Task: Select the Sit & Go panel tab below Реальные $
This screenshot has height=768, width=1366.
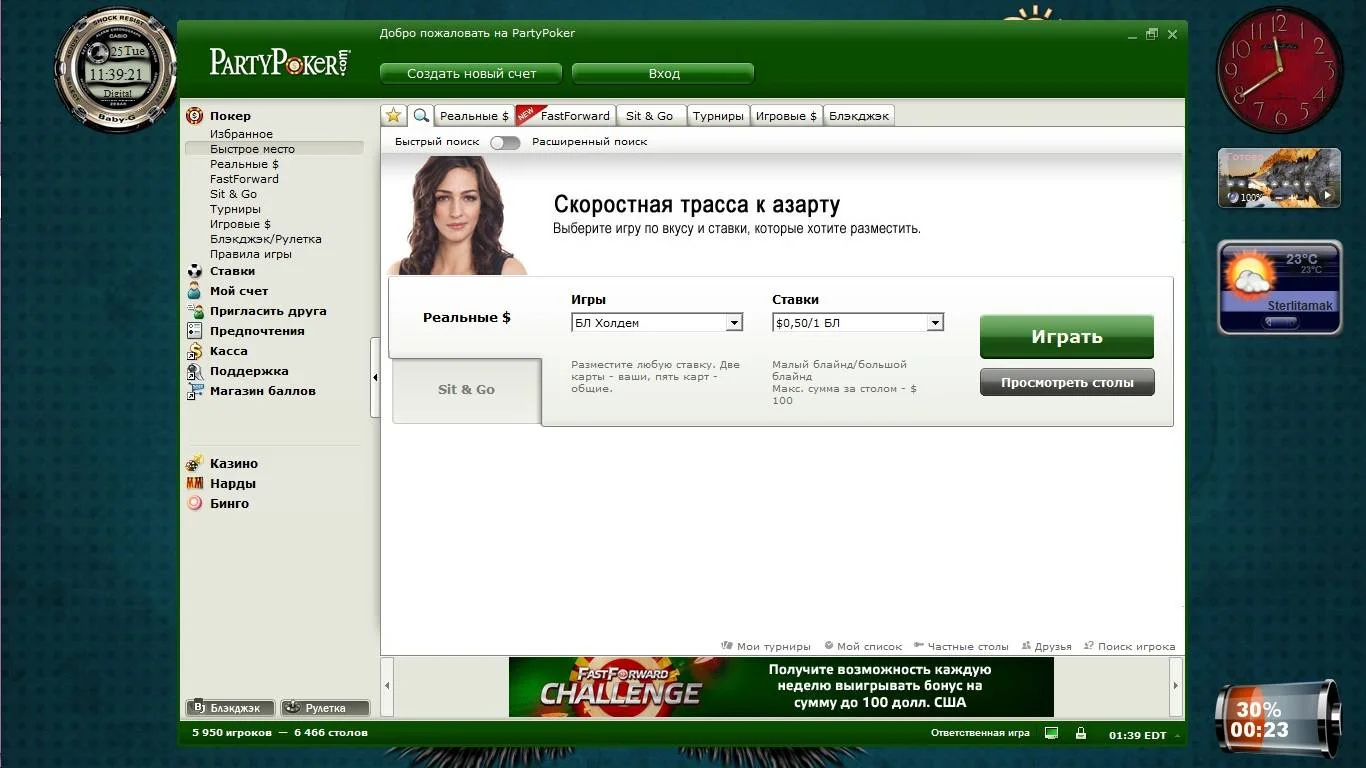Action: click(466, 390)
